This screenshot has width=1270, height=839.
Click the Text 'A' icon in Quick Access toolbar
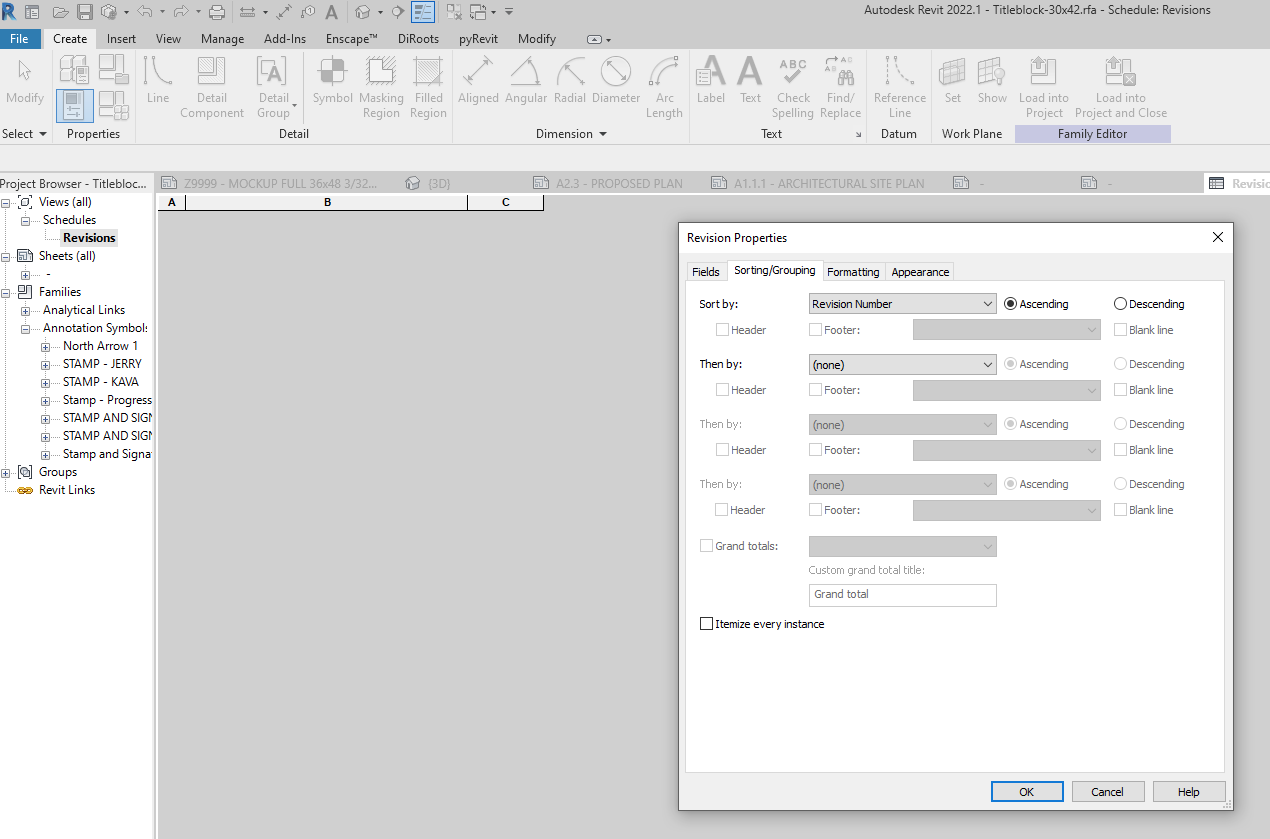point(331,12)
